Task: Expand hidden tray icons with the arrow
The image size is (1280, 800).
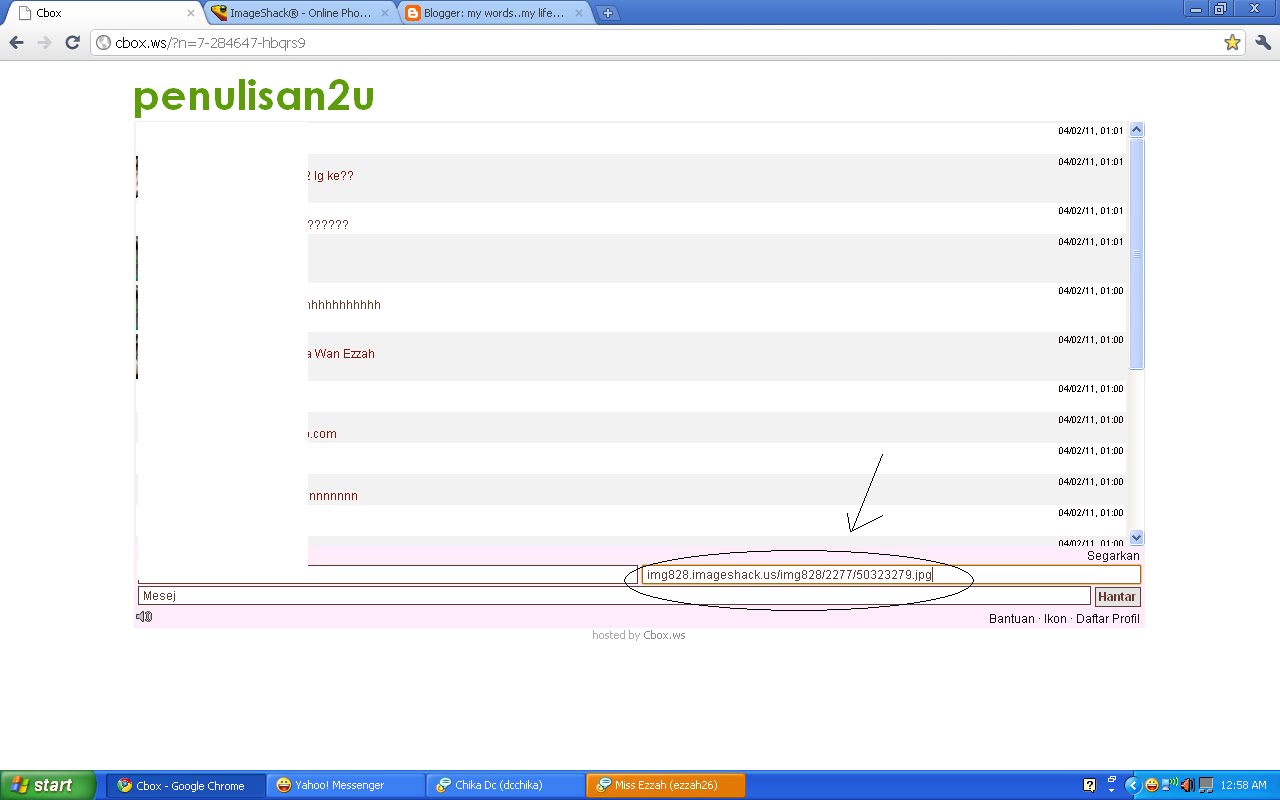Action: (x=1133, y=785)
